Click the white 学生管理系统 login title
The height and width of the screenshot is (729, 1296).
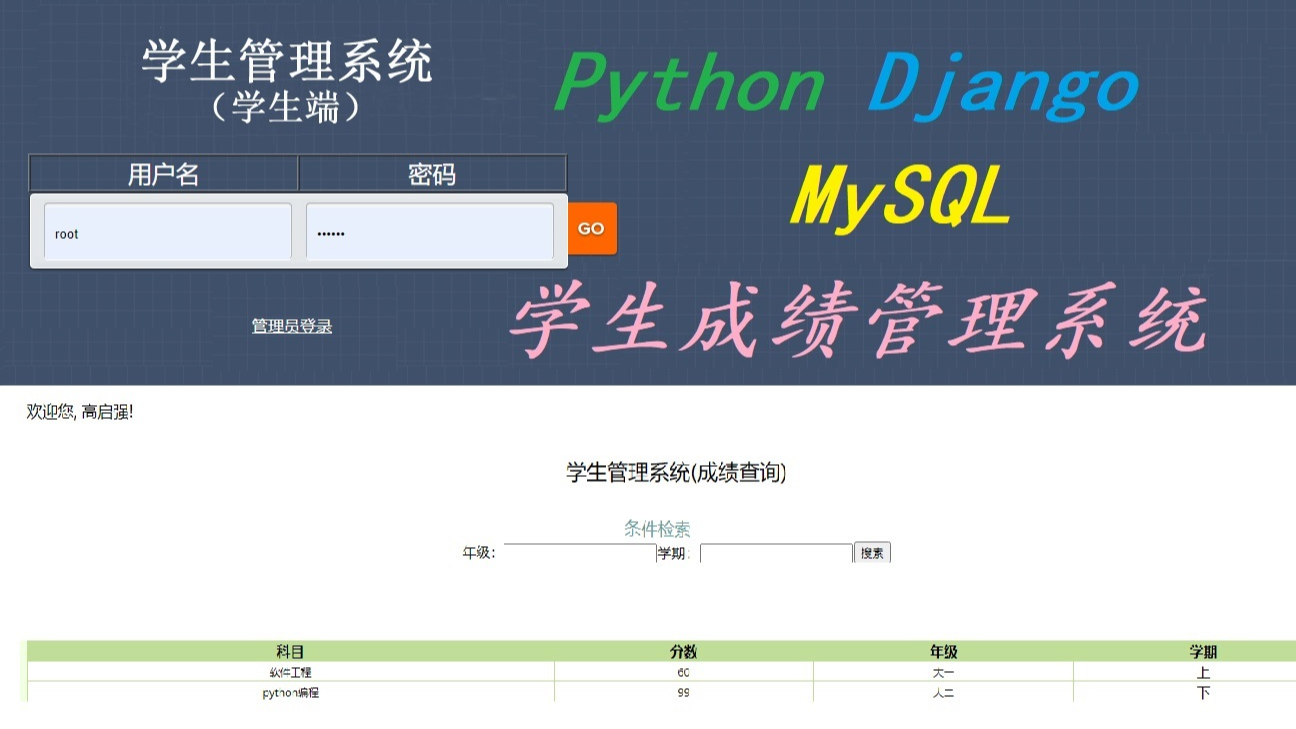coord(287,62)
